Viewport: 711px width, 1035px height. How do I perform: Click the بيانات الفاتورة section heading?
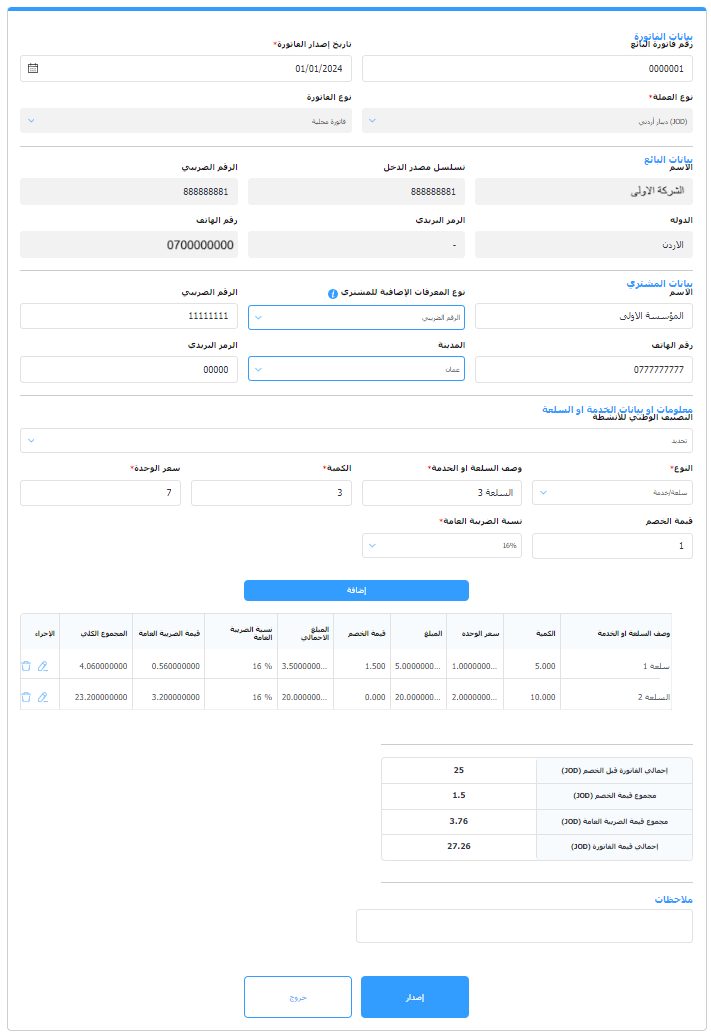[663, 36]
